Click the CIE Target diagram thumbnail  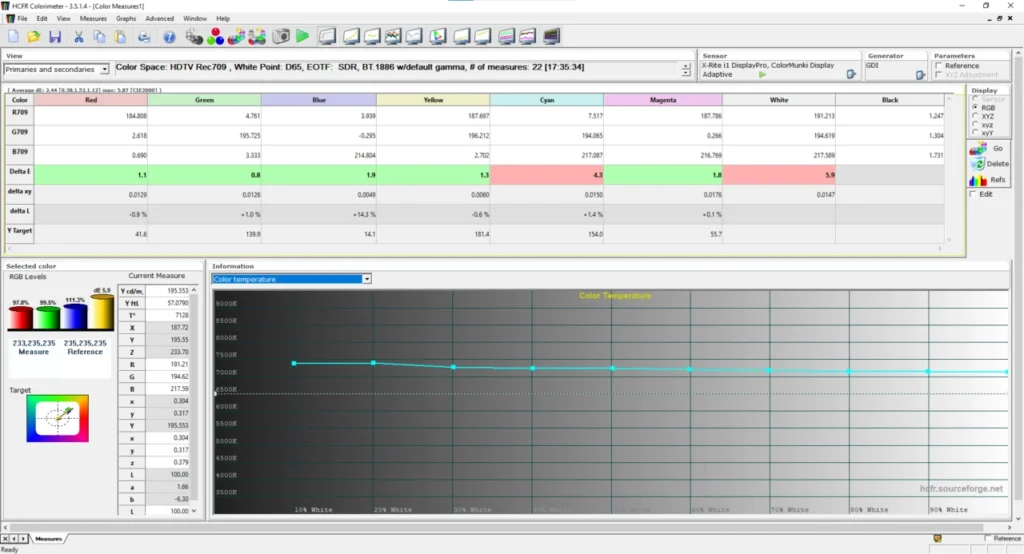pyautogui.click(x=57, y=419)
